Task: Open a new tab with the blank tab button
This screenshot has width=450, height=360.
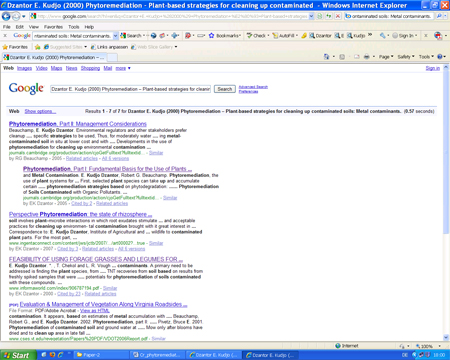Action: [x=112, y=57]
